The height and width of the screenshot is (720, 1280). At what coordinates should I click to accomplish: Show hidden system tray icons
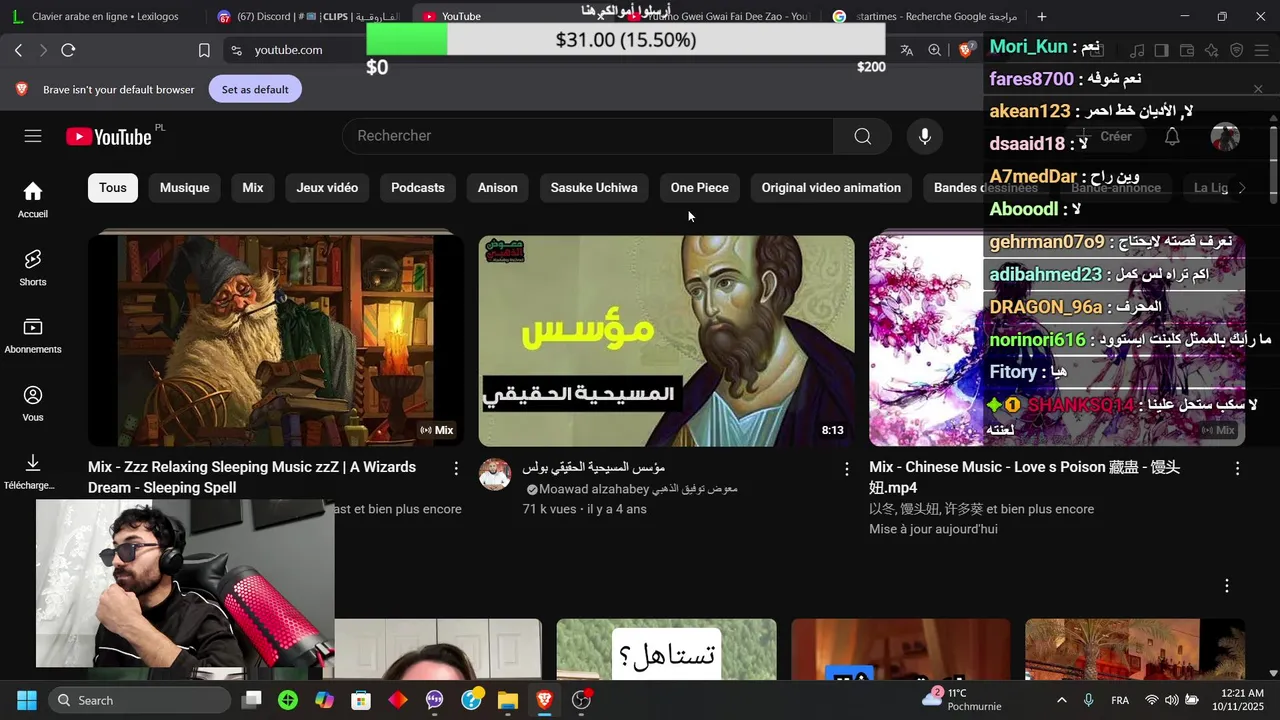point(1061,700)
